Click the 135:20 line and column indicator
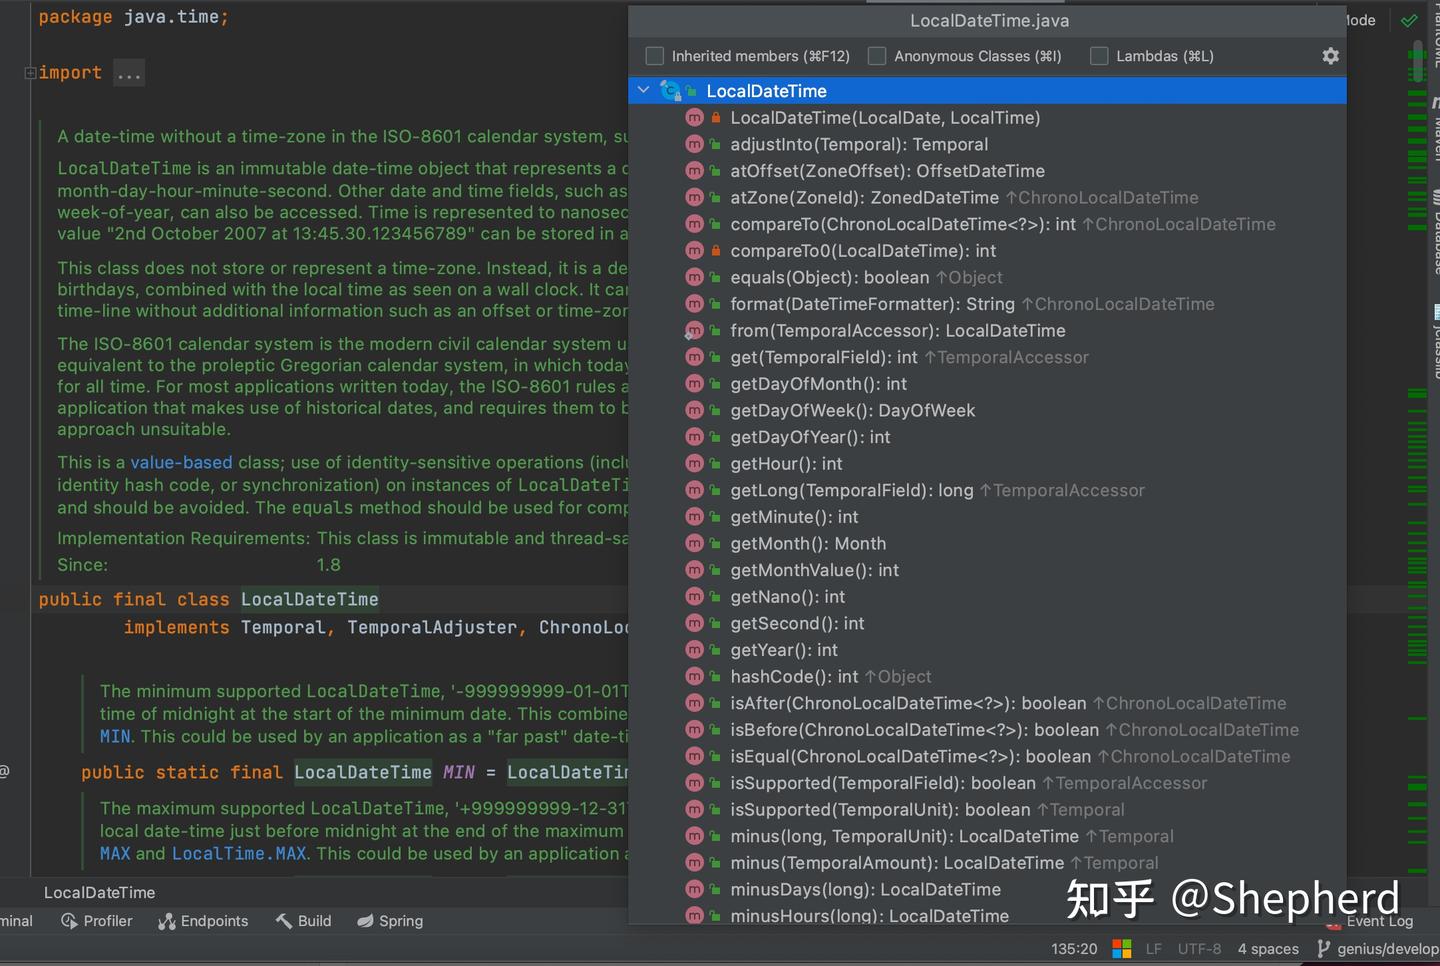The width and height of the screenshot is (1440, 966). pos(1074,949)
